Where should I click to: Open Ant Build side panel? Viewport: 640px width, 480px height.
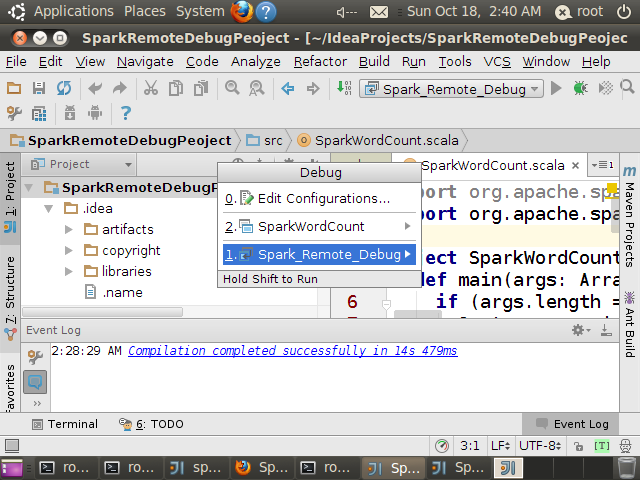630,324
